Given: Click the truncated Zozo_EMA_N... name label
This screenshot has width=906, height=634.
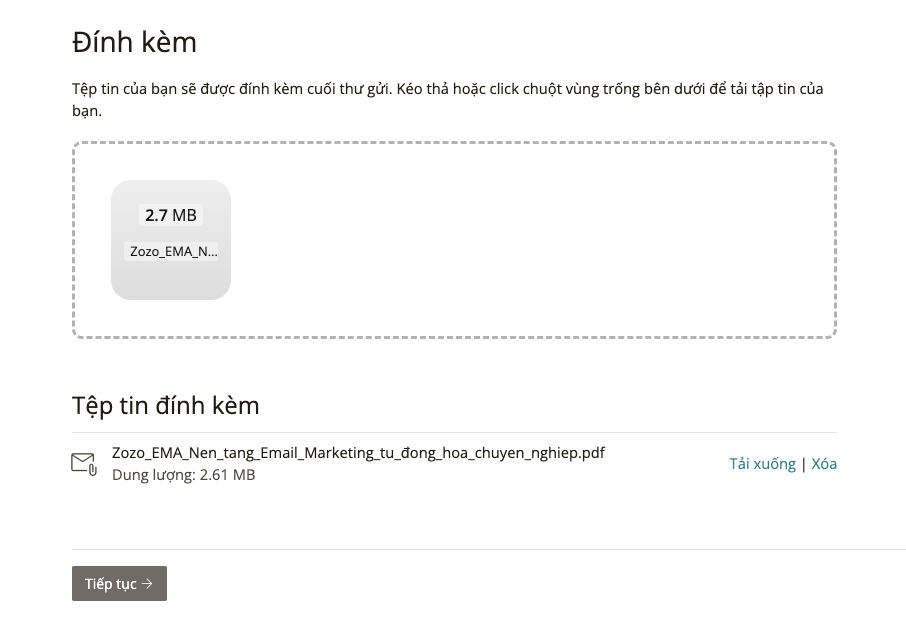Looking at the screenshot, I should [172, 251].
